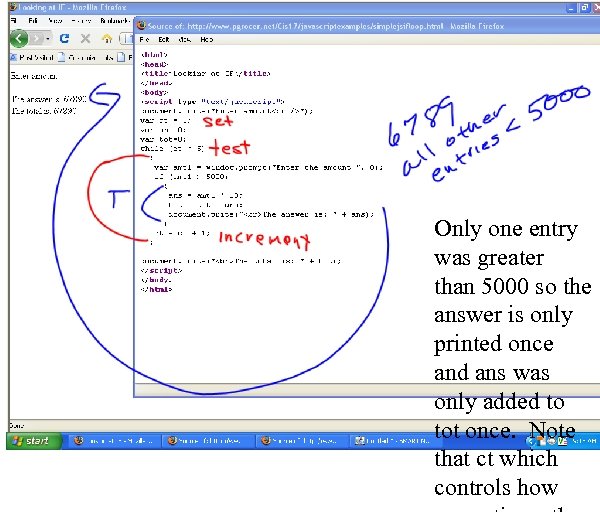Open the Most Visited bookmarks folder

tap(32, 57)
